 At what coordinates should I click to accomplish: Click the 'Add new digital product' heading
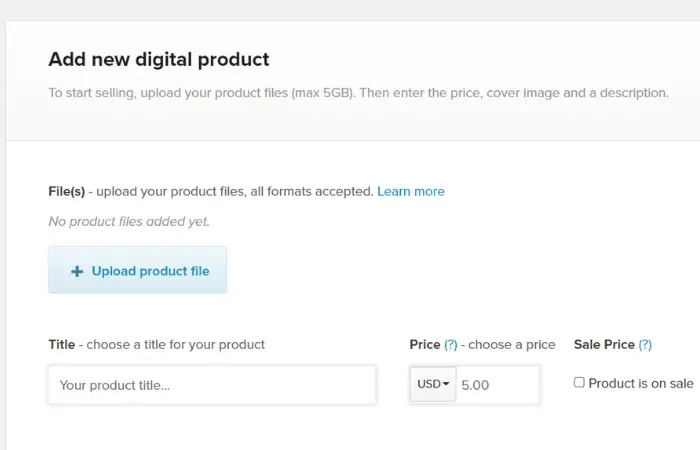tap(159, 59)
